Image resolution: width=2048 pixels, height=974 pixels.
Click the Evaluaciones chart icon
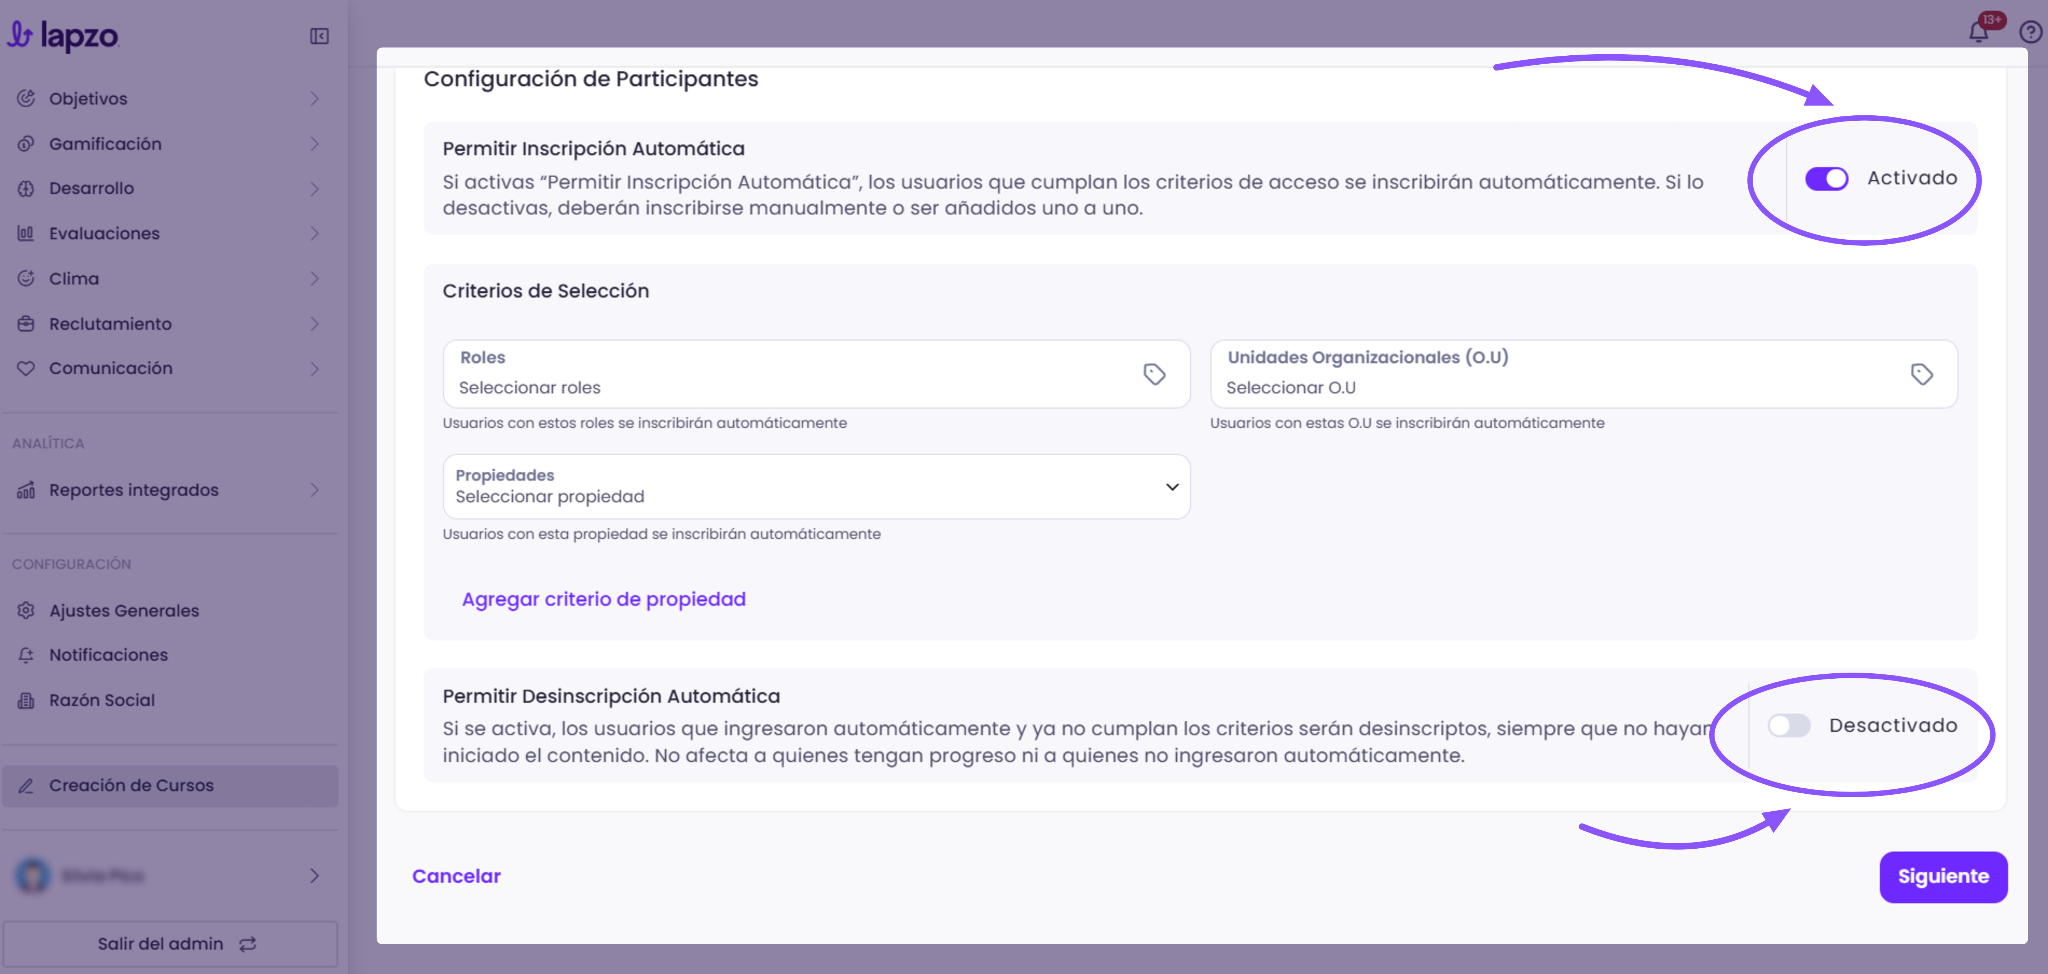pyautogui.click(x=26, y=233)
